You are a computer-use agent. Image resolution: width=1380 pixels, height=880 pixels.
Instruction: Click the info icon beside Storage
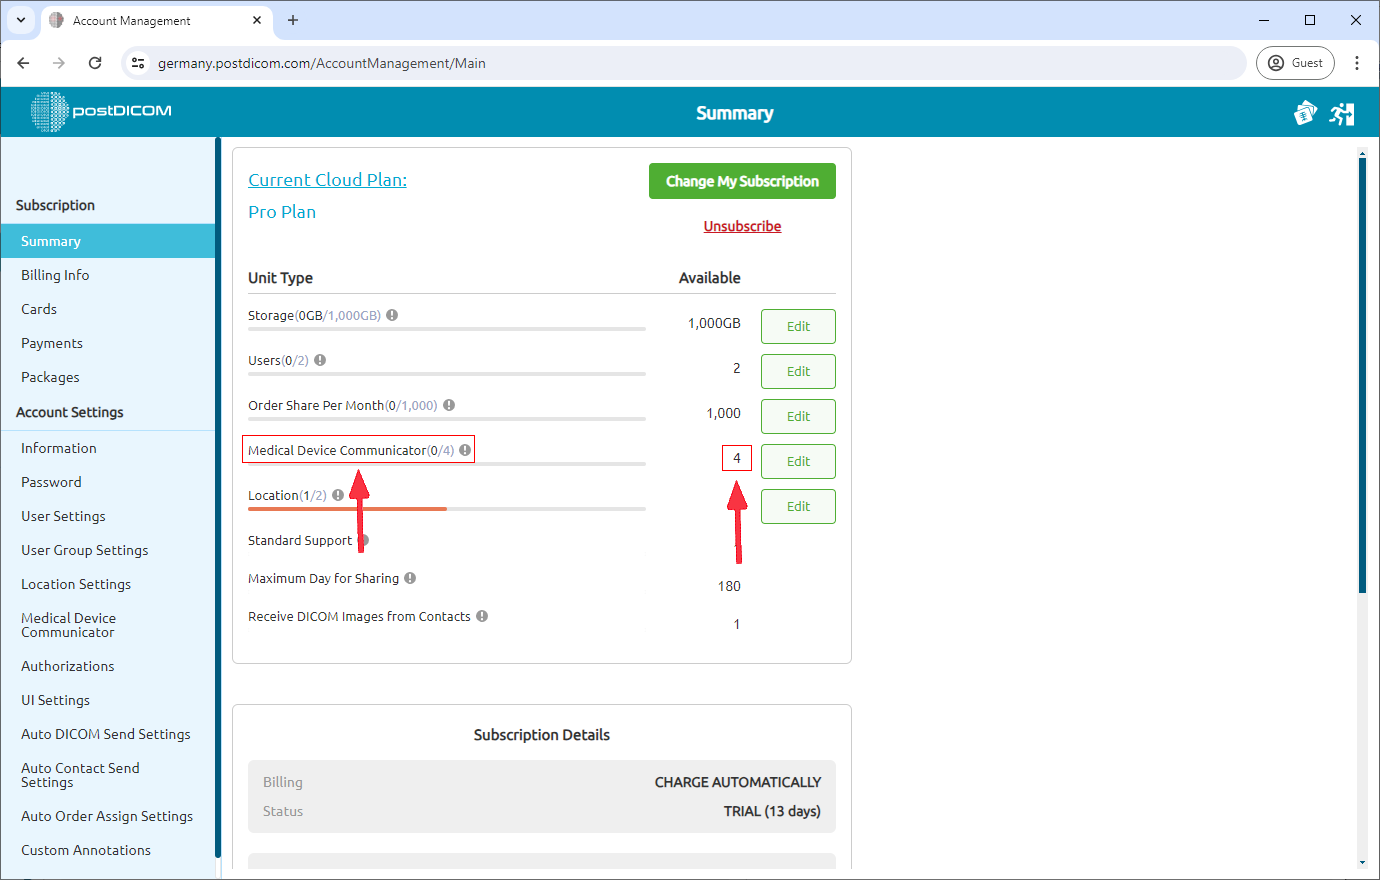392,314
